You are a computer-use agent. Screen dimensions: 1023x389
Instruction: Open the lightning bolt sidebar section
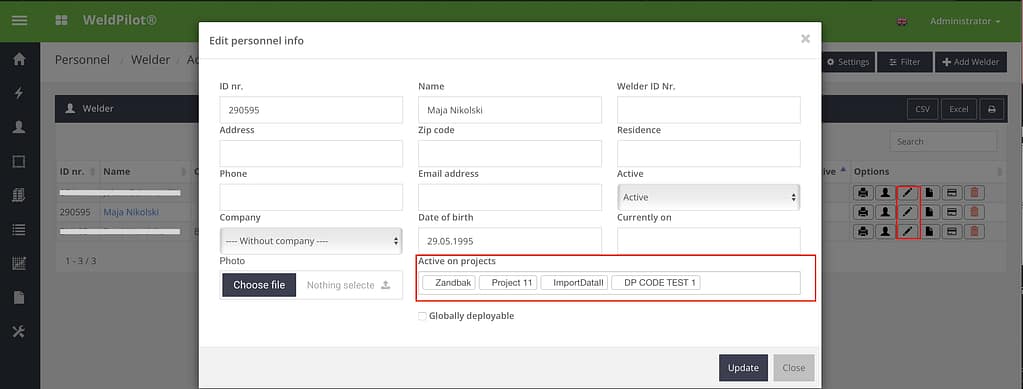coord(19,93)
